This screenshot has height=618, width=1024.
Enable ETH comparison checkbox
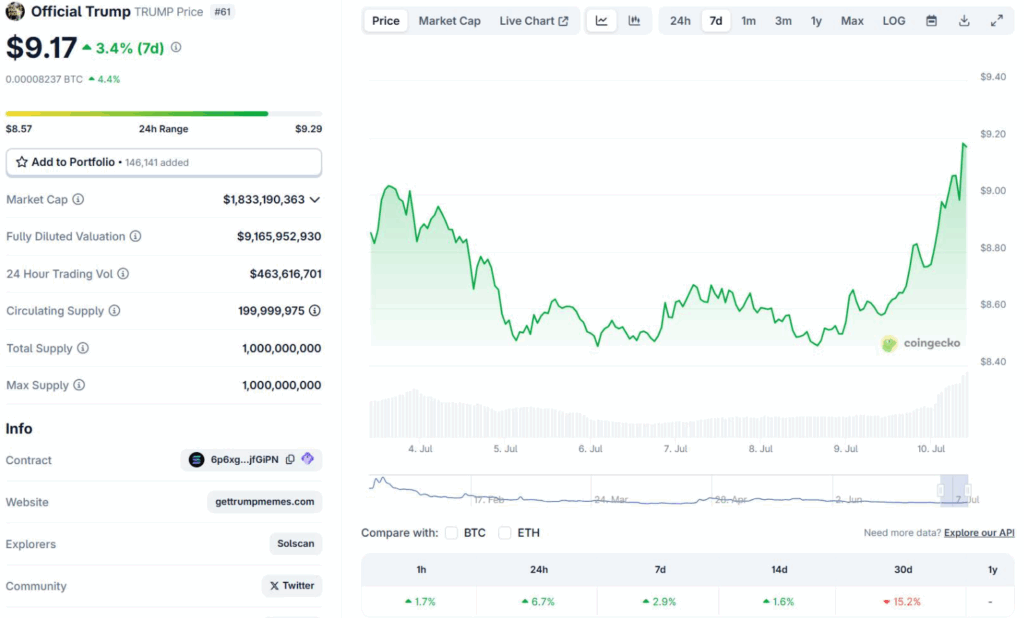click(505, 533)
